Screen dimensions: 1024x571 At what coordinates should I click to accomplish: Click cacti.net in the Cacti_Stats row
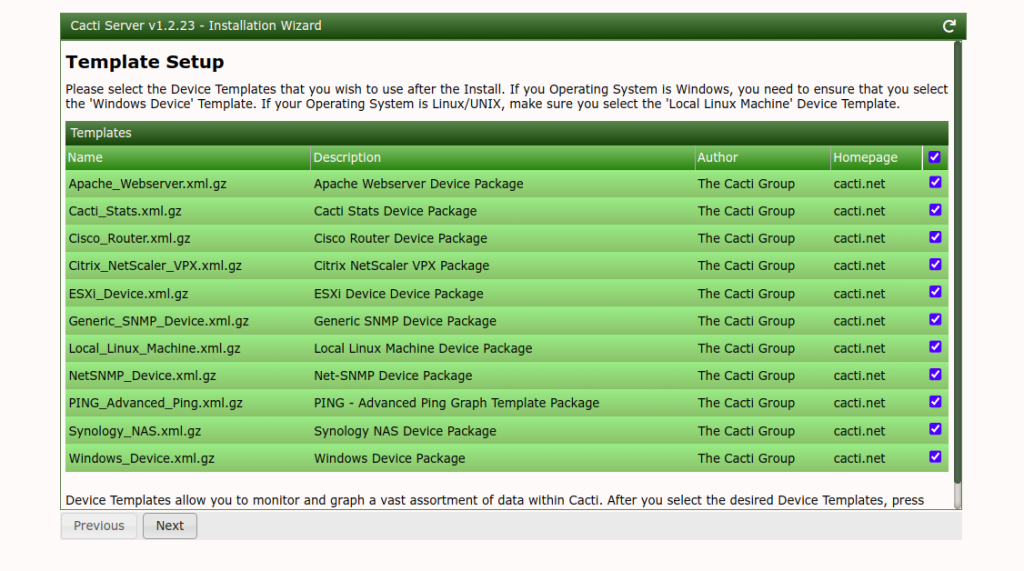859,212
